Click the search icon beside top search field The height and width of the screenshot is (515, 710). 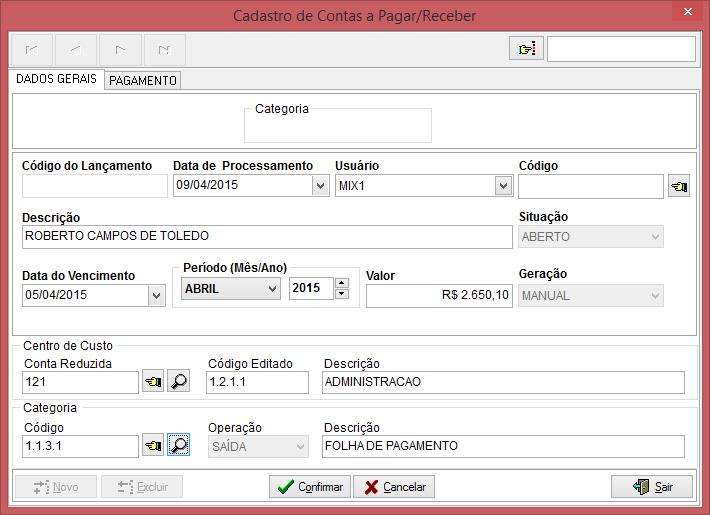526,49
